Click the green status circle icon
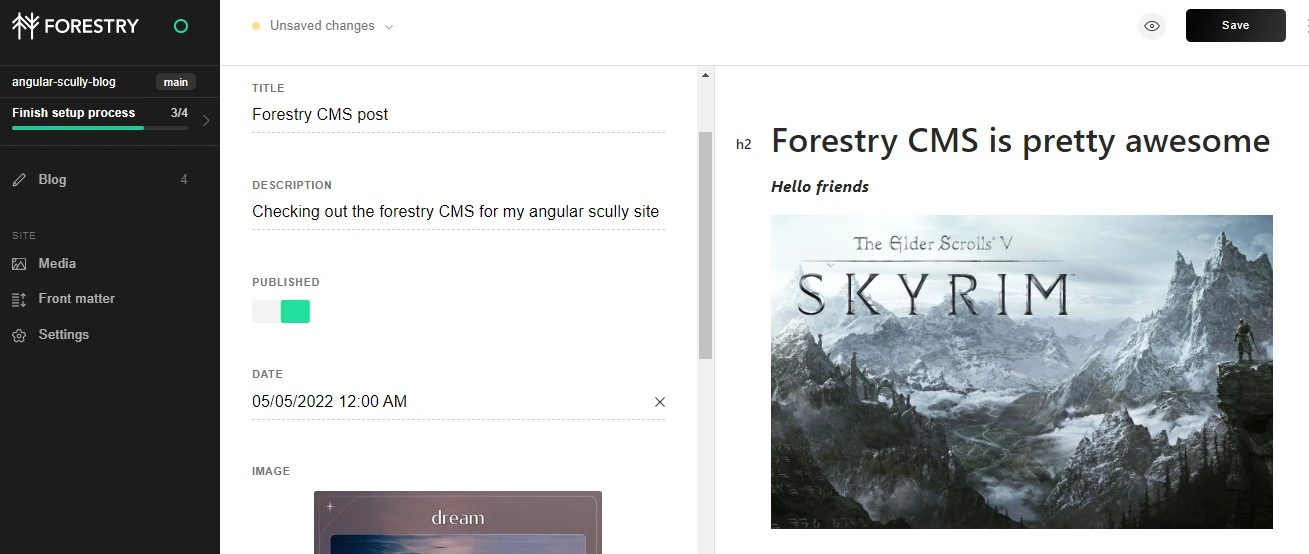Image resolution: width=1309 pixels, height=554 pixels. click(181, 26)
